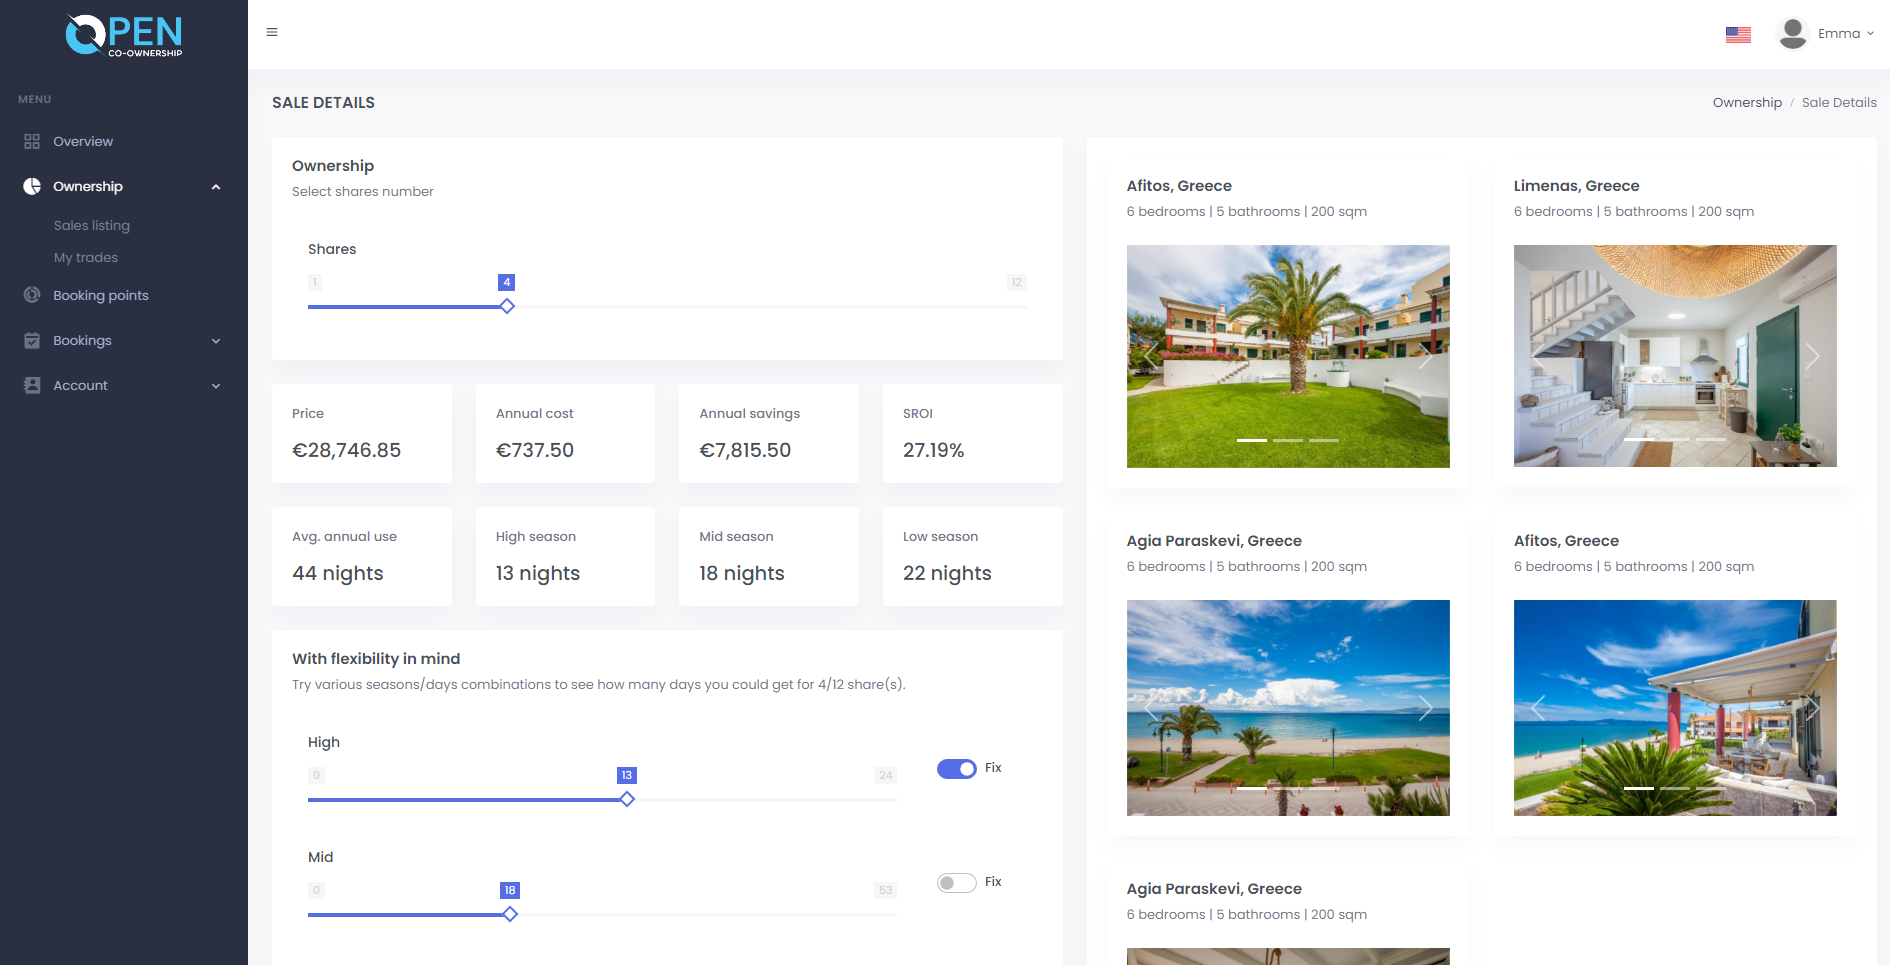
Task: Click the Shares slider handle
Action: [507, 307]
